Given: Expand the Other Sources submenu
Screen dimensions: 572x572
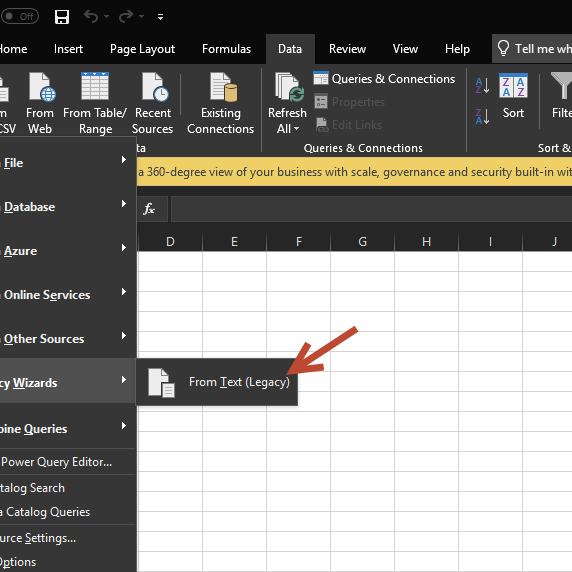Looking at the screenshot, I should point(67,339).
